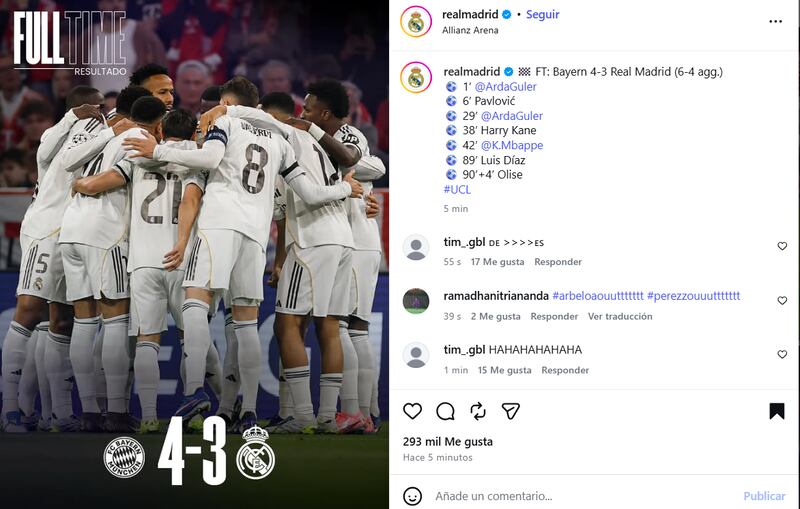Image resolution: width=800 pixels, height=509 pixels.
Task: Like tim_.gbl's DE >>>>ES comment
Action: coord(782,246)
